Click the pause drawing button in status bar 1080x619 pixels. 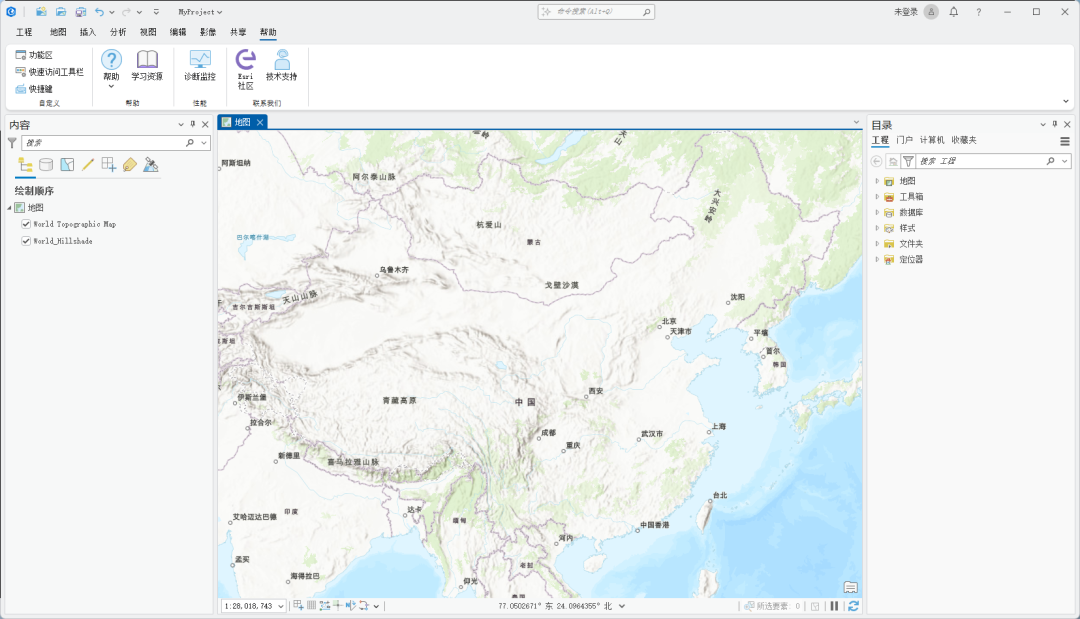835,605
